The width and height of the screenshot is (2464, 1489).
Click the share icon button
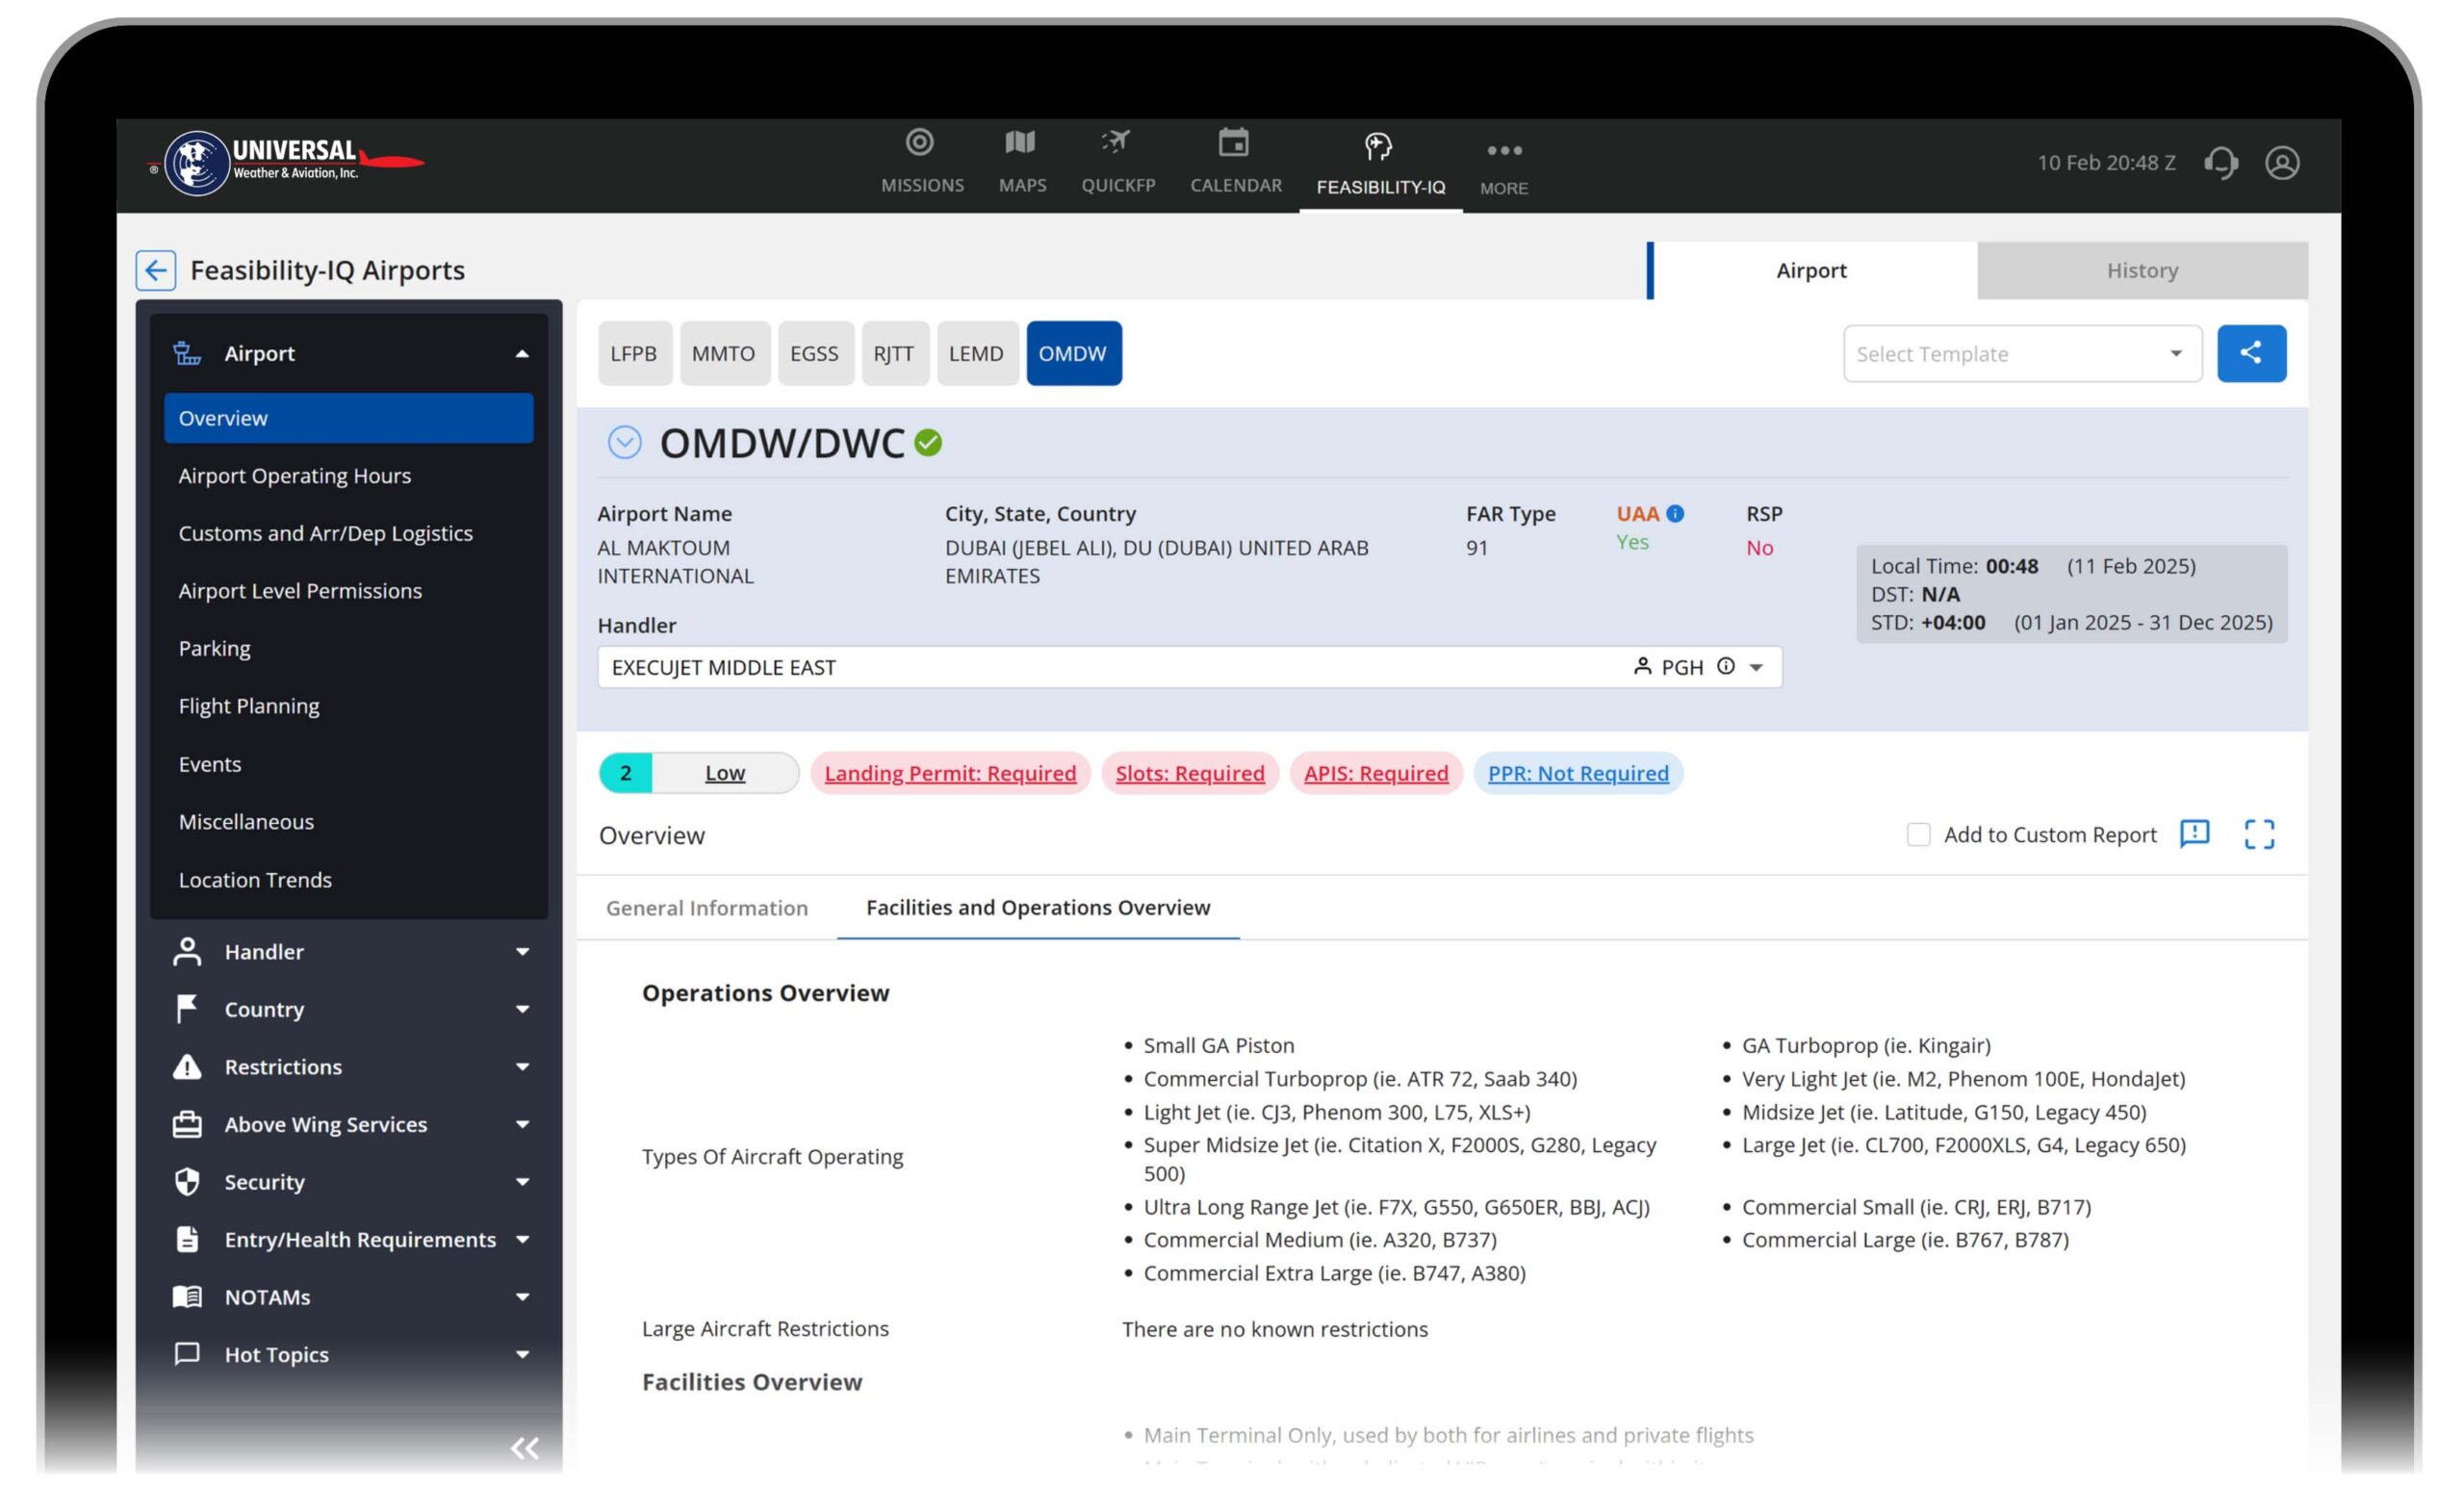pos(2250,353)
